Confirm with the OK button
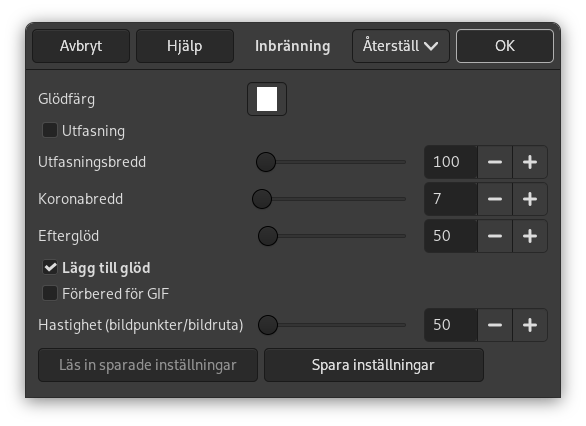 click(x=505, y=46)
